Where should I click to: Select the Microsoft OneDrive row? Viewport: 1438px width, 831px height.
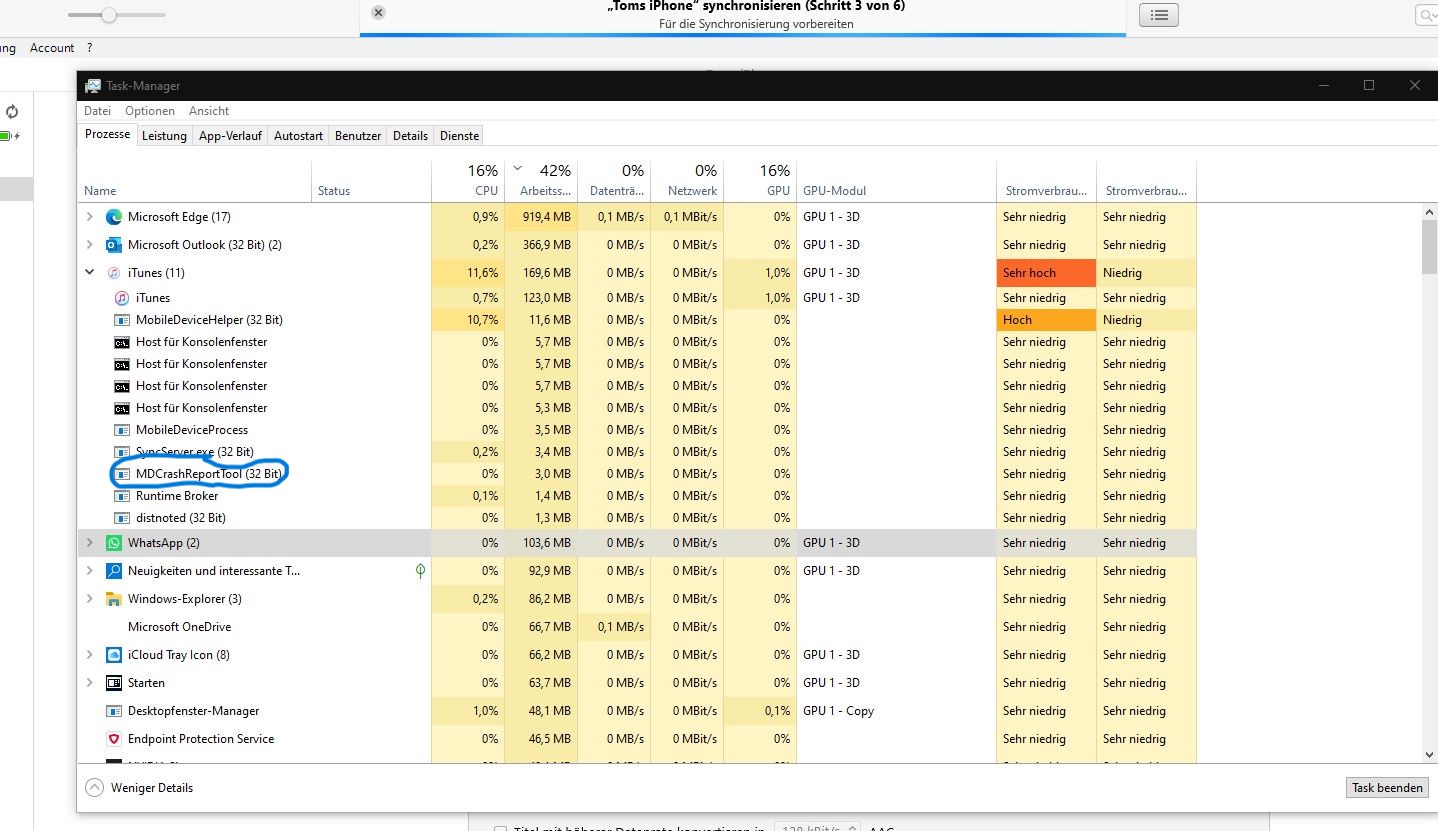tap(637, 627)
